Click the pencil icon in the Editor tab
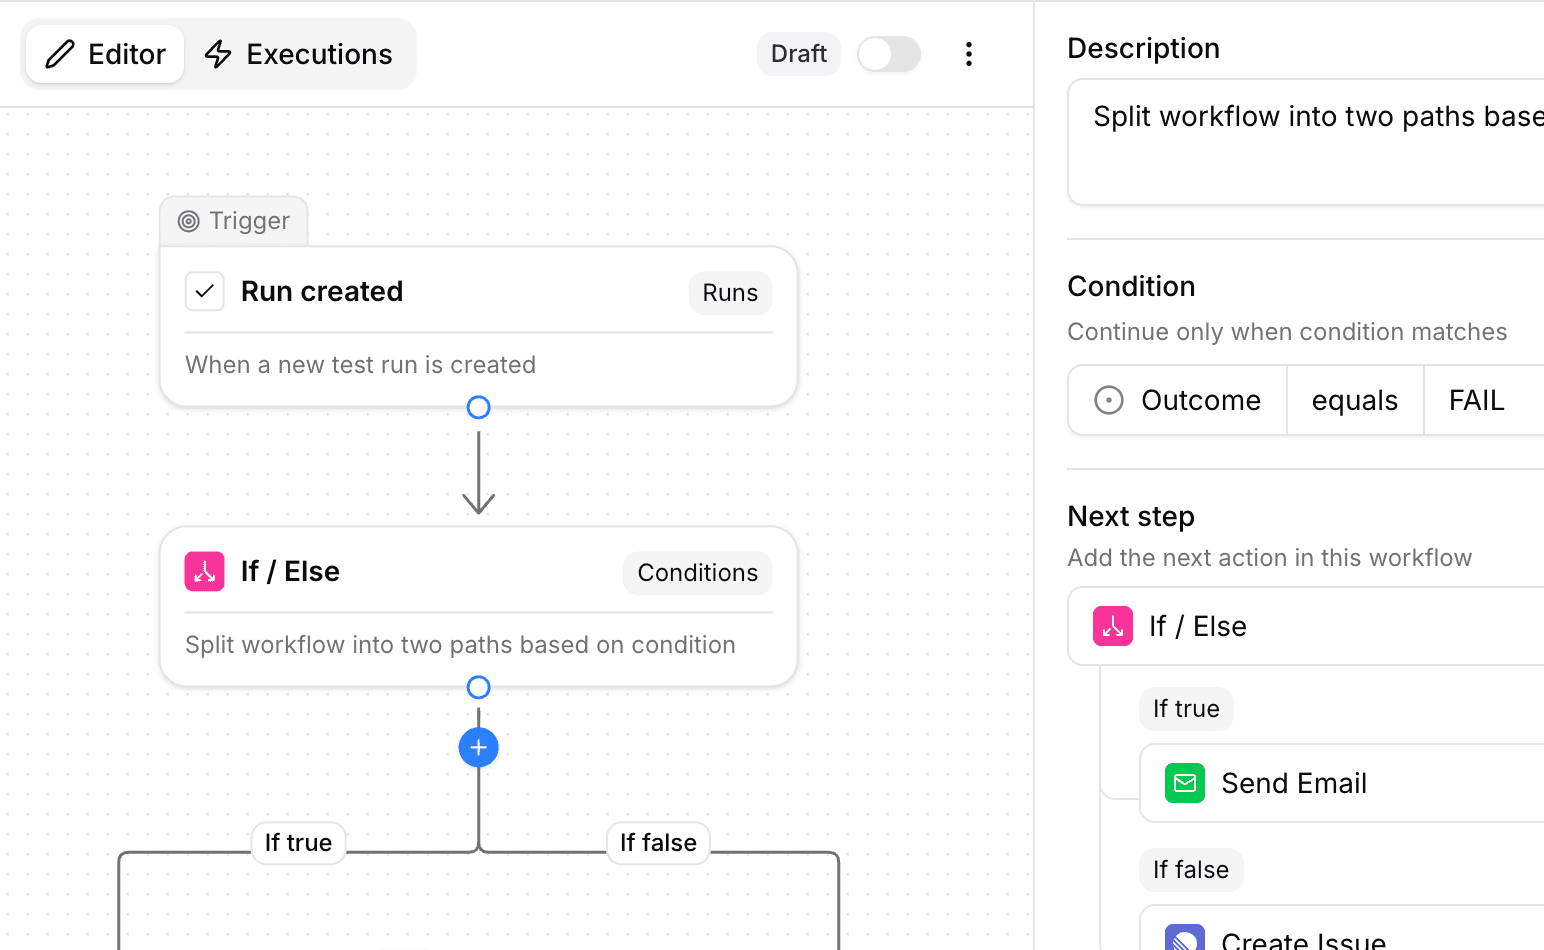Screen dimensions: 1544x950 60,54
